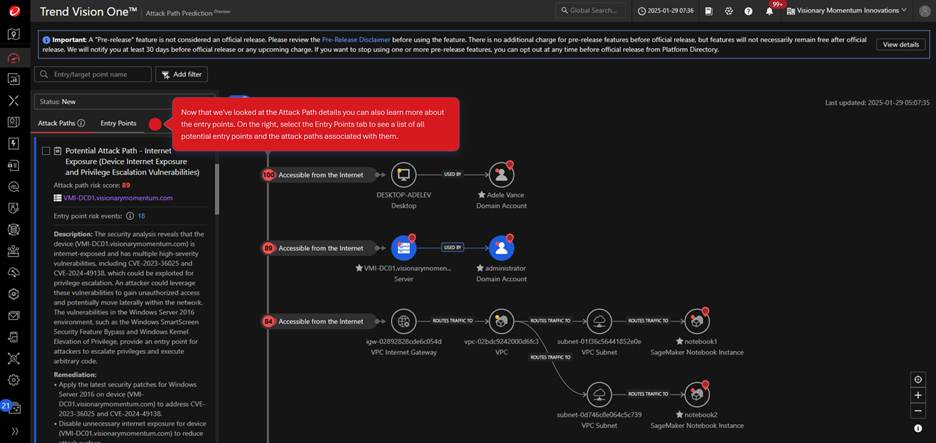Viewport: 936px width, 443px height.
Task: Click the risk score 100 badge
Action: (269, 175)
